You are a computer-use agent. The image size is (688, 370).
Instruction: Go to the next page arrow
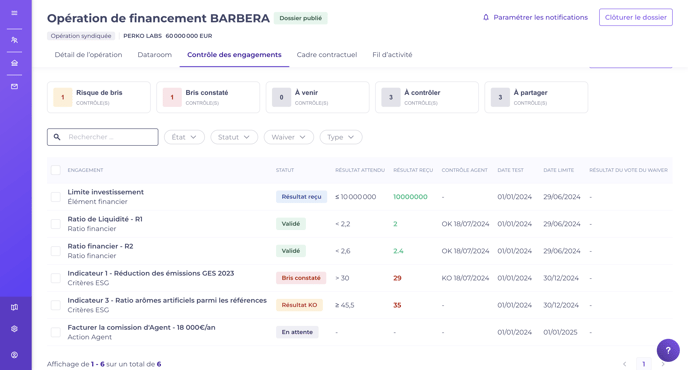(663, 364)
